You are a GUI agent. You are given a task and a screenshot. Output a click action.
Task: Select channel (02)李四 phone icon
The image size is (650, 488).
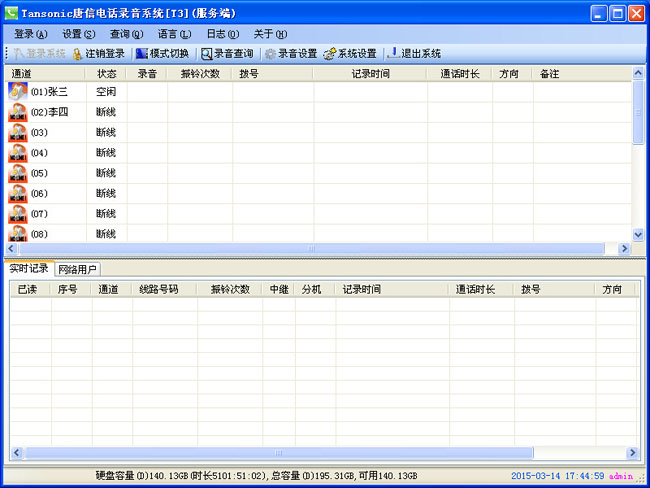pos(18,112)
